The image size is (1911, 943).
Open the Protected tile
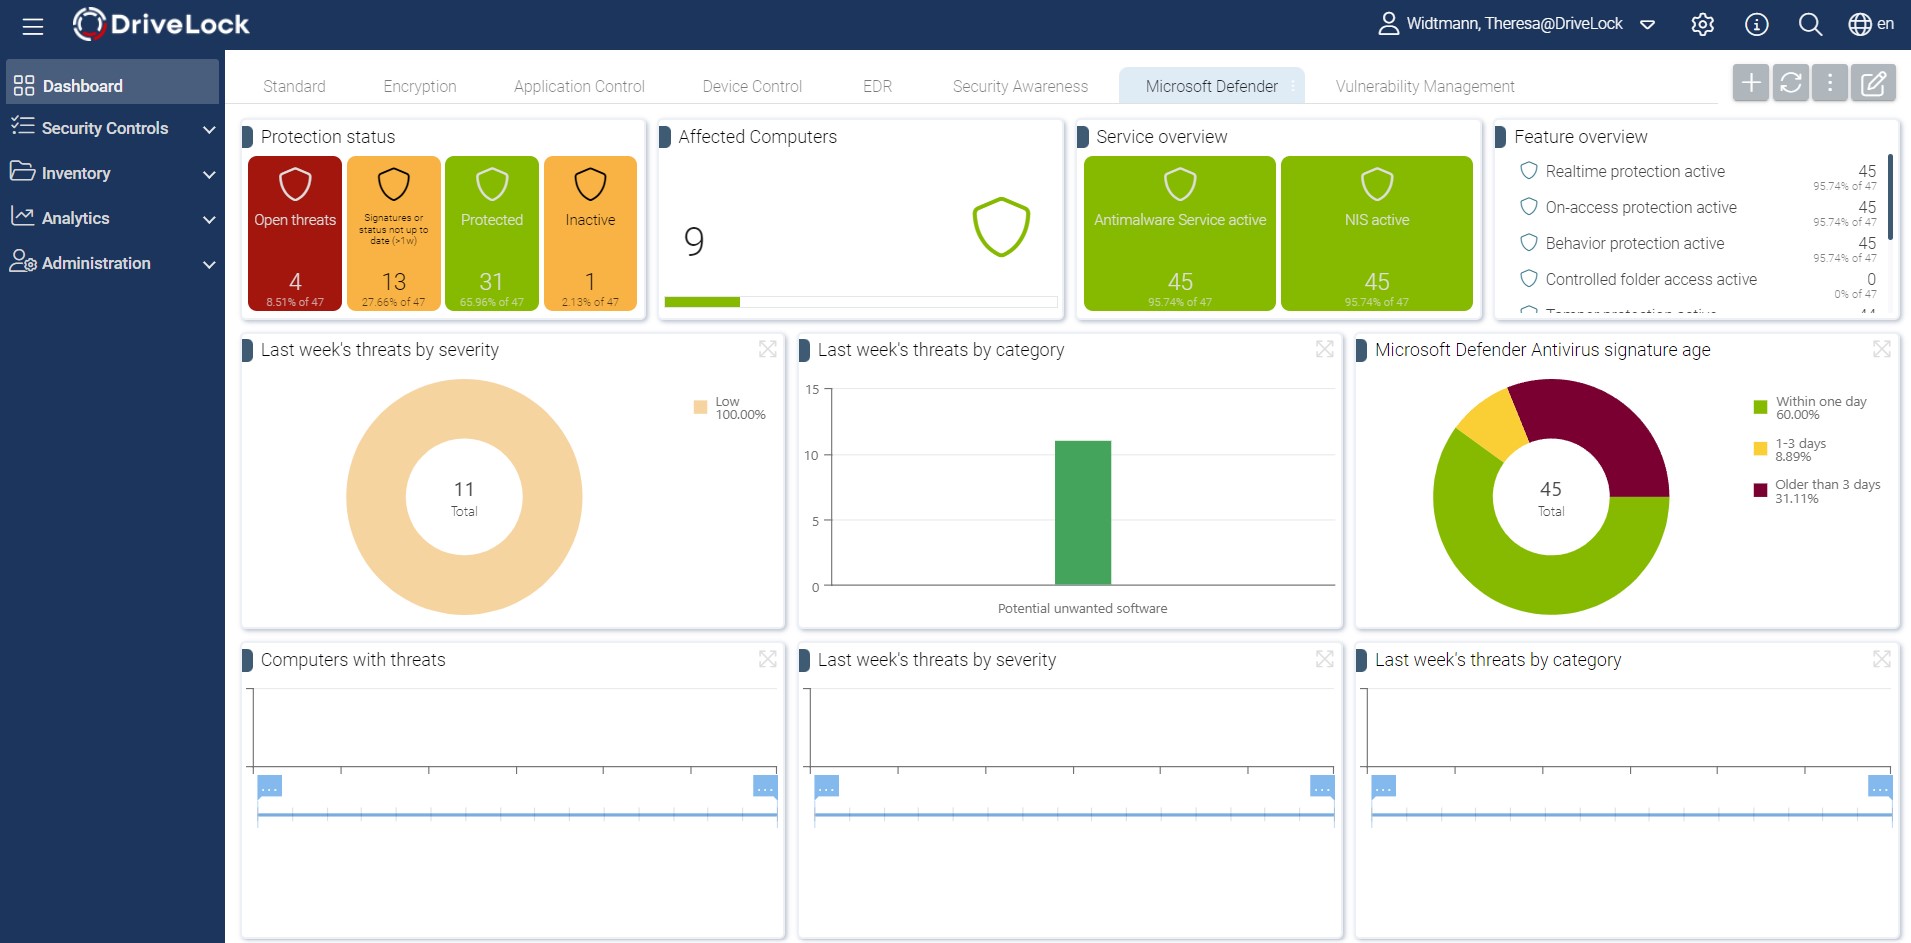(491, 233)
